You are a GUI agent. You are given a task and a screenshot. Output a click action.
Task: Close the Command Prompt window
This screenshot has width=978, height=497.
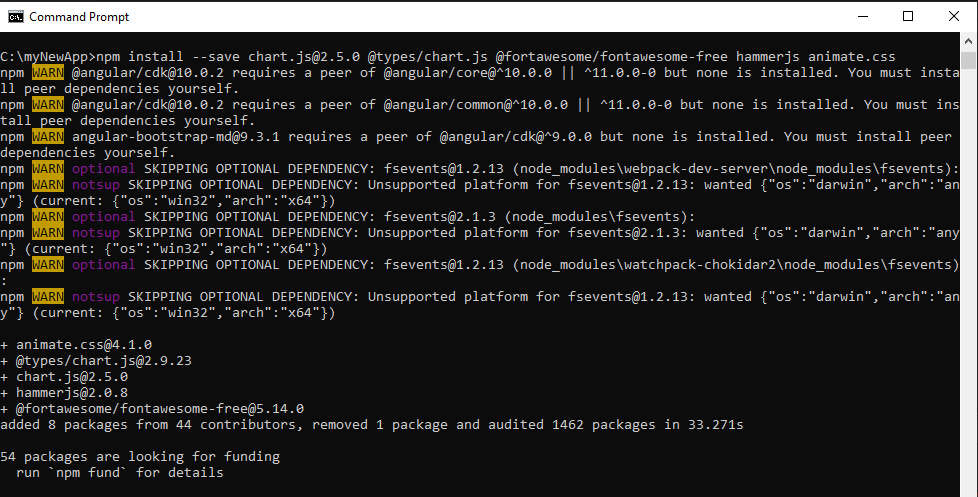click(954, 16)
